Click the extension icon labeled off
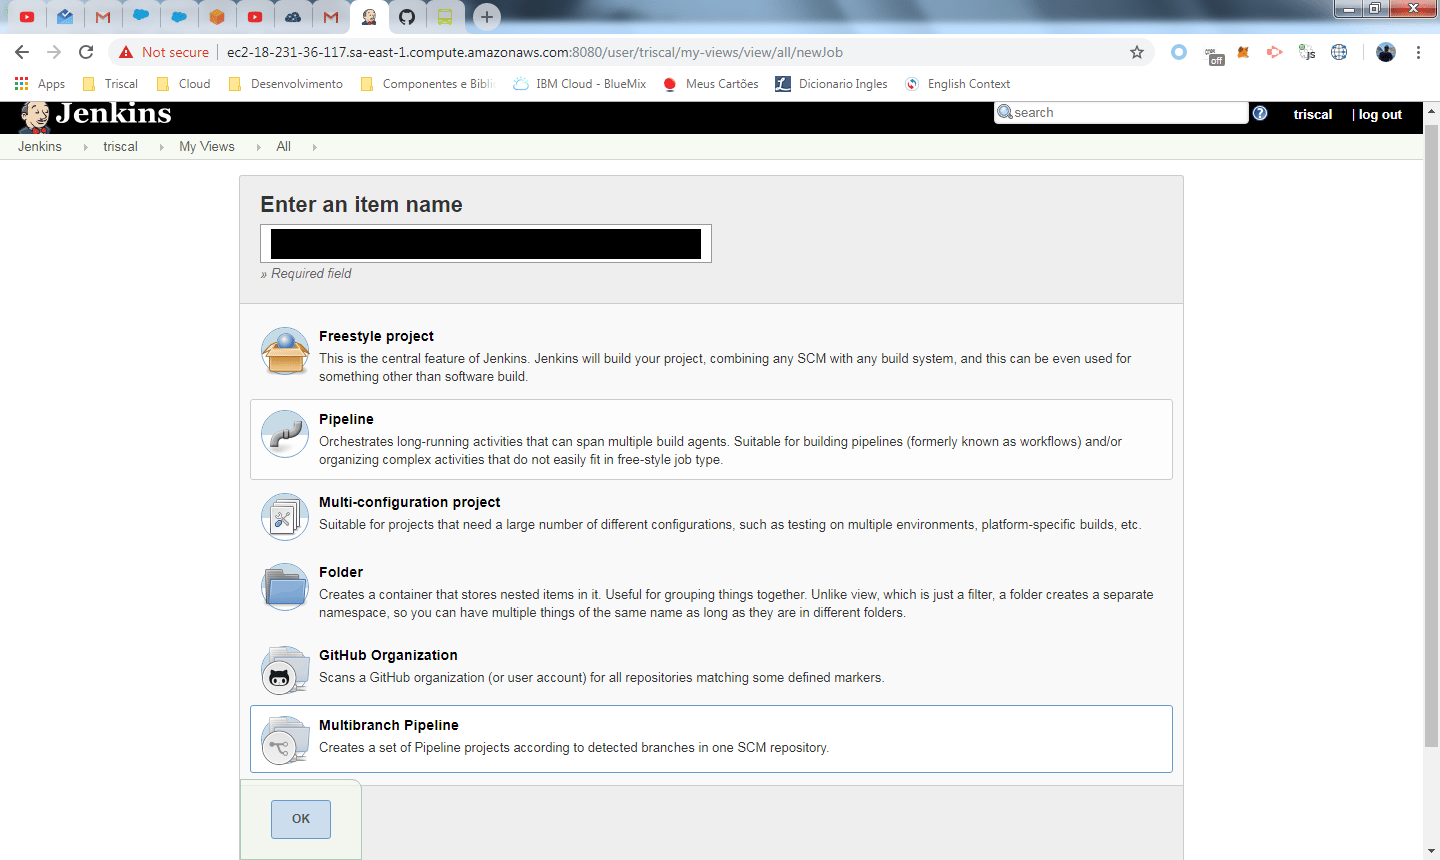 (1214, 56)
